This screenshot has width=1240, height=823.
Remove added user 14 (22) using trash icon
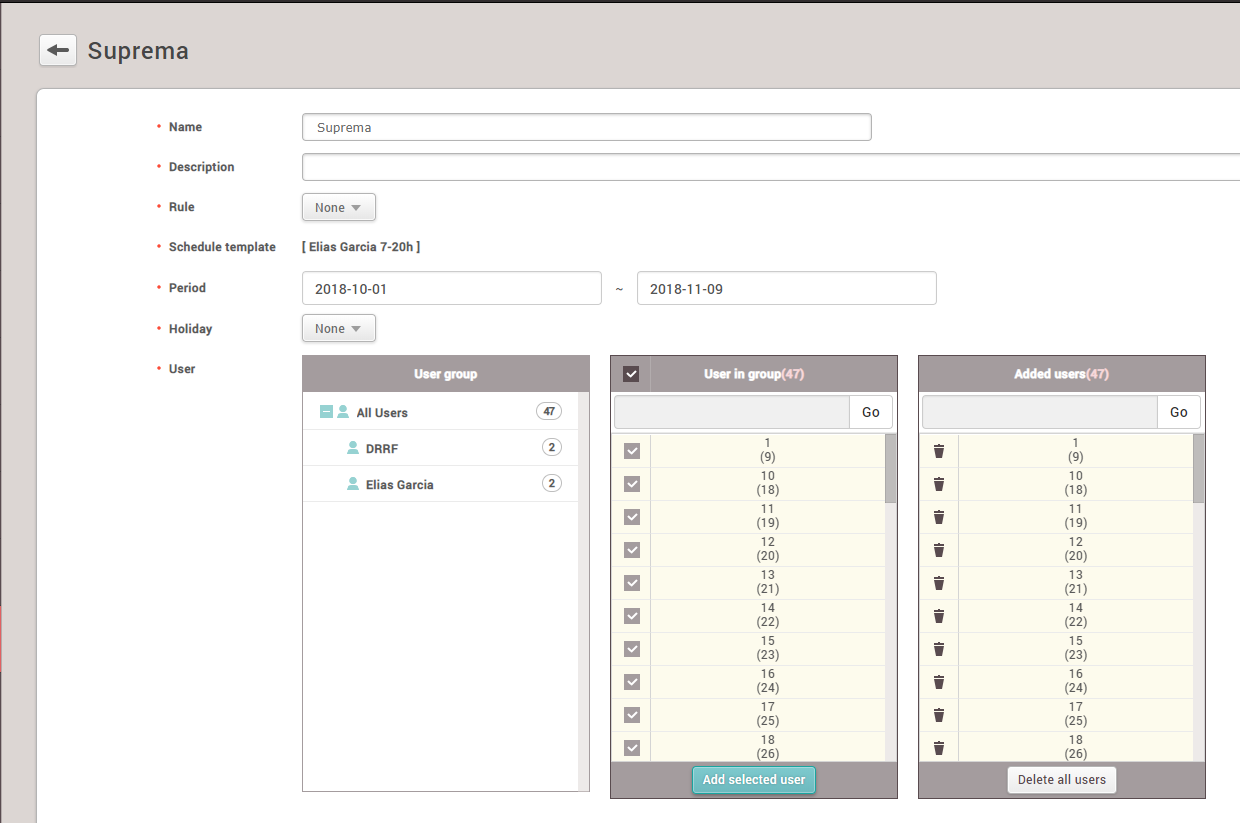pyautogui.click(x=938, y=616)
